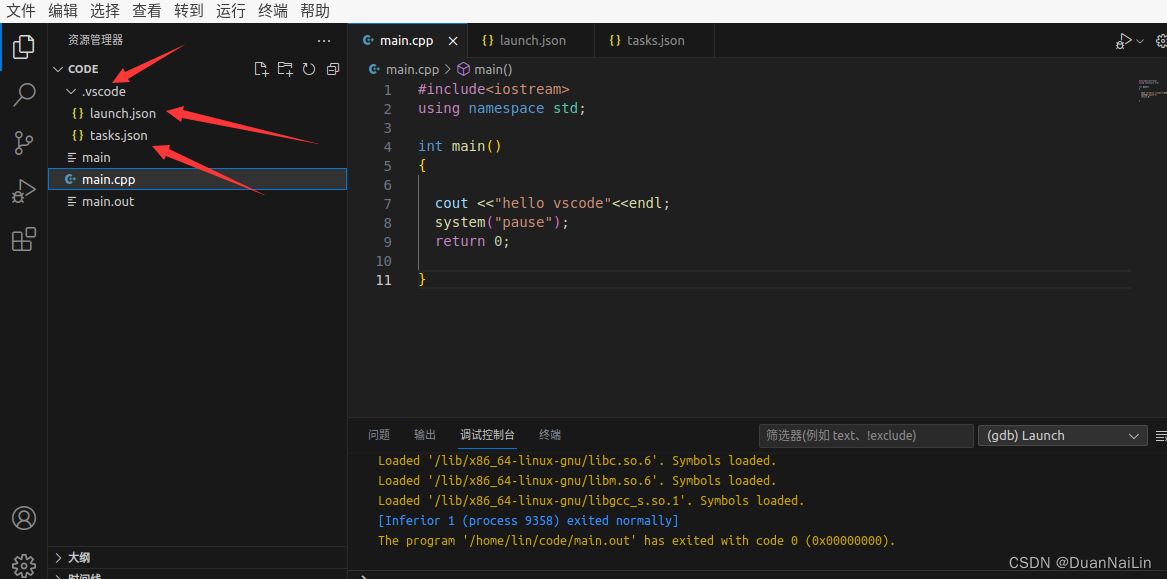The width and height of the screenshot is (1167, 579).
Task: Switch to the 调试控制台 panel tab
Action: [487, 435]
